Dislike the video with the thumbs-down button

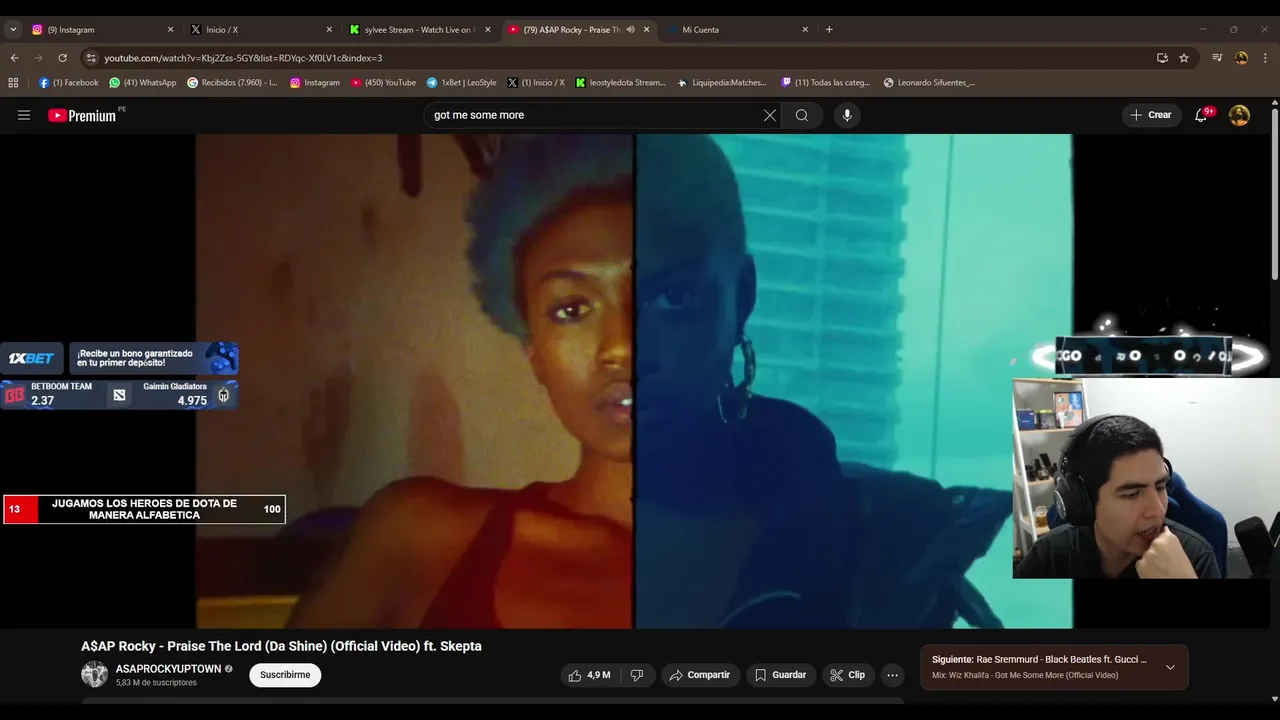pos(637,675)
